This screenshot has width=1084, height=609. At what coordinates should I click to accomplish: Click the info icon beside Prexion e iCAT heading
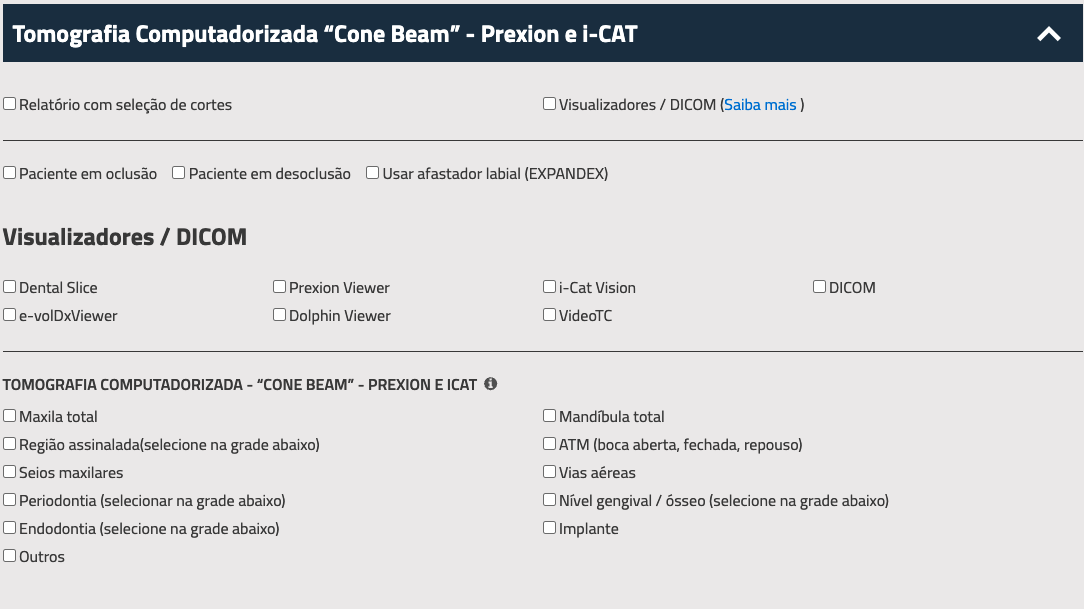pyautogui.click(x=490, y=384)
